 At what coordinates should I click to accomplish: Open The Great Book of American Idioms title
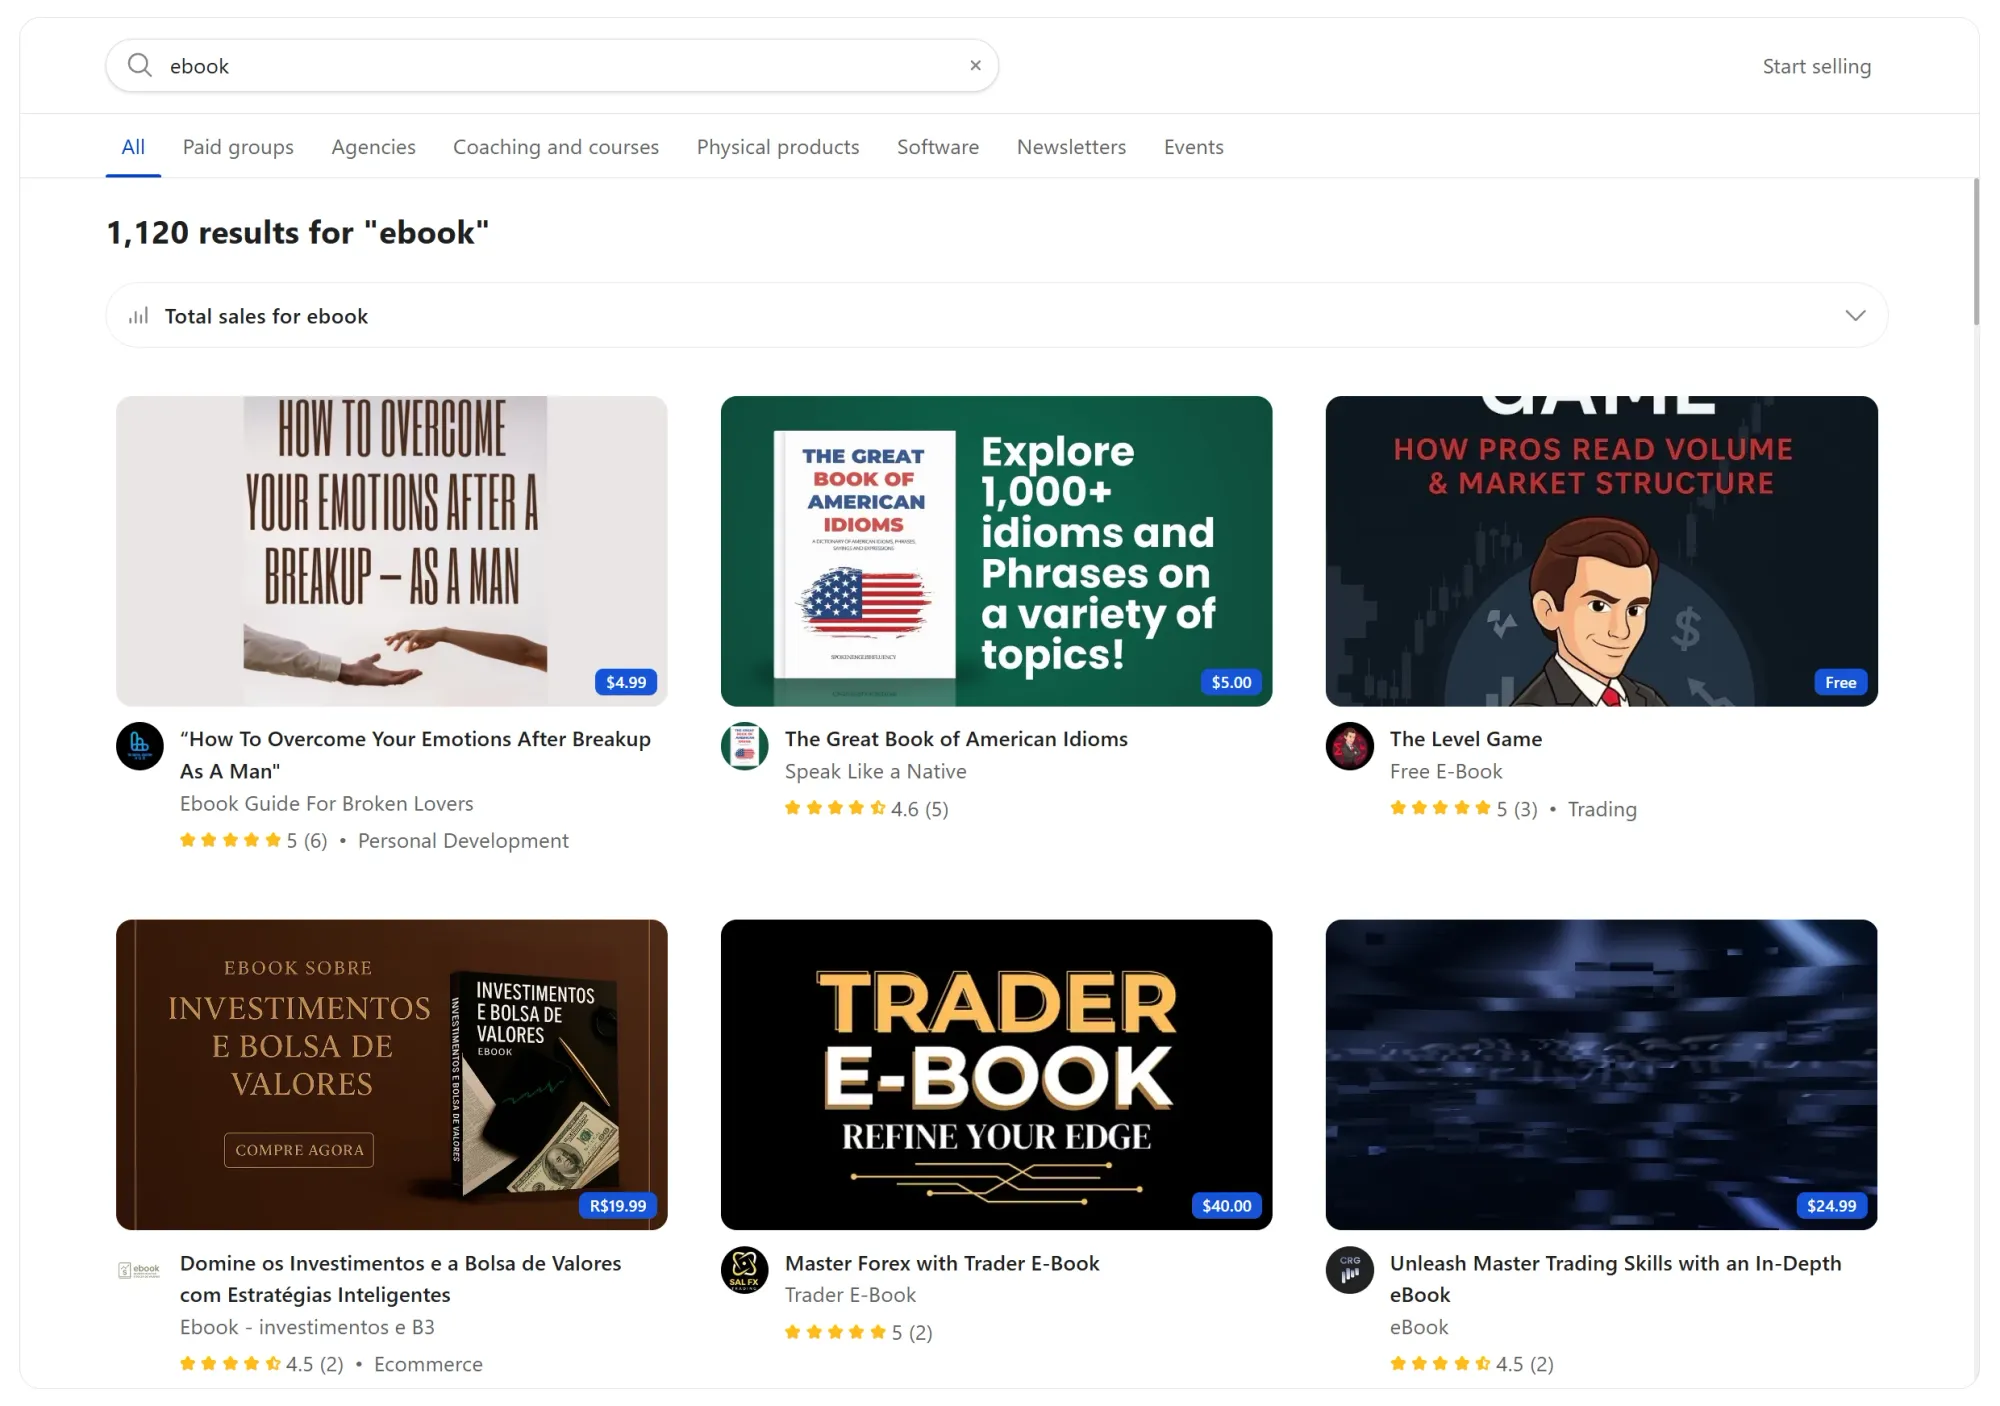click(956, 739)
